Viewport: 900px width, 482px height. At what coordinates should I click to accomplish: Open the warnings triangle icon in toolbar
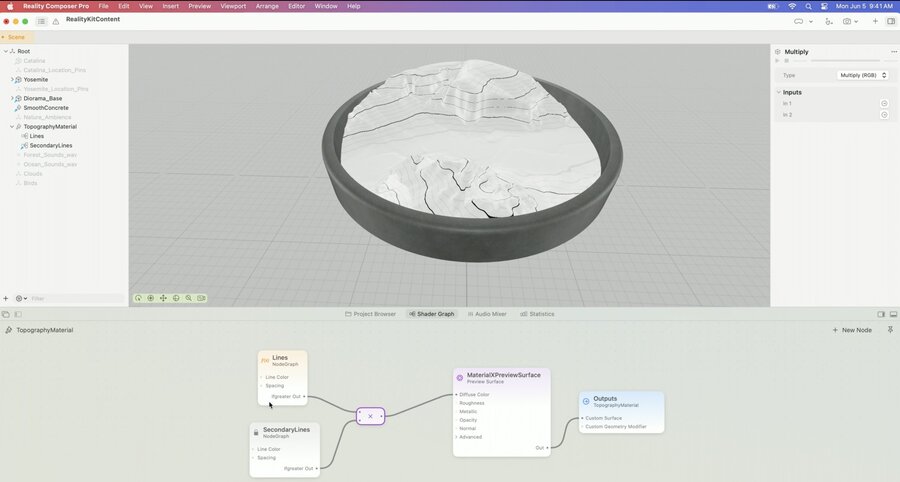(x=56, y=21)
